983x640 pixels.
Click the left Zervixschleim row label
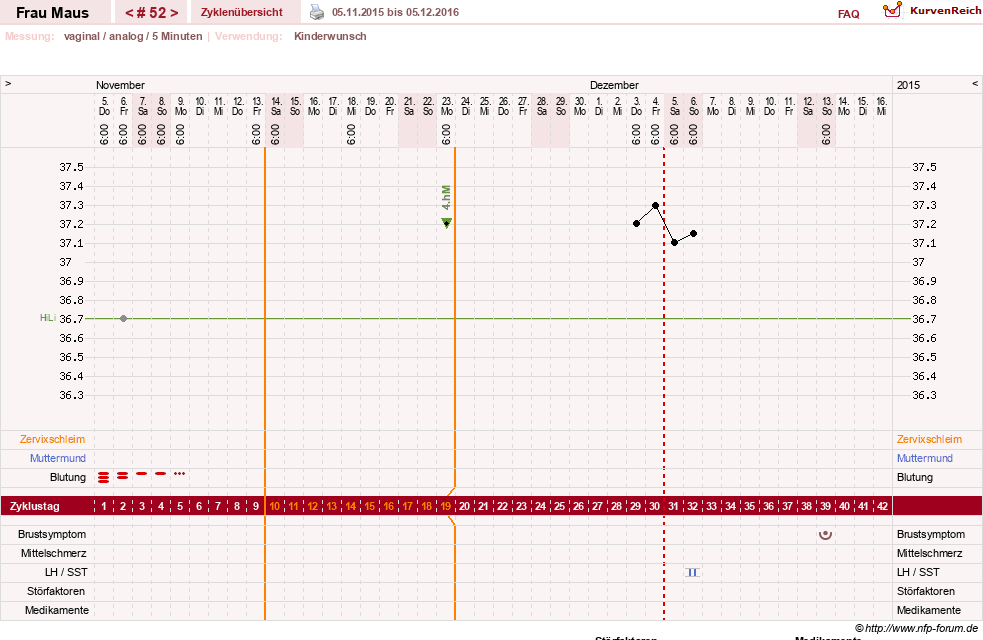coord(52,439)
